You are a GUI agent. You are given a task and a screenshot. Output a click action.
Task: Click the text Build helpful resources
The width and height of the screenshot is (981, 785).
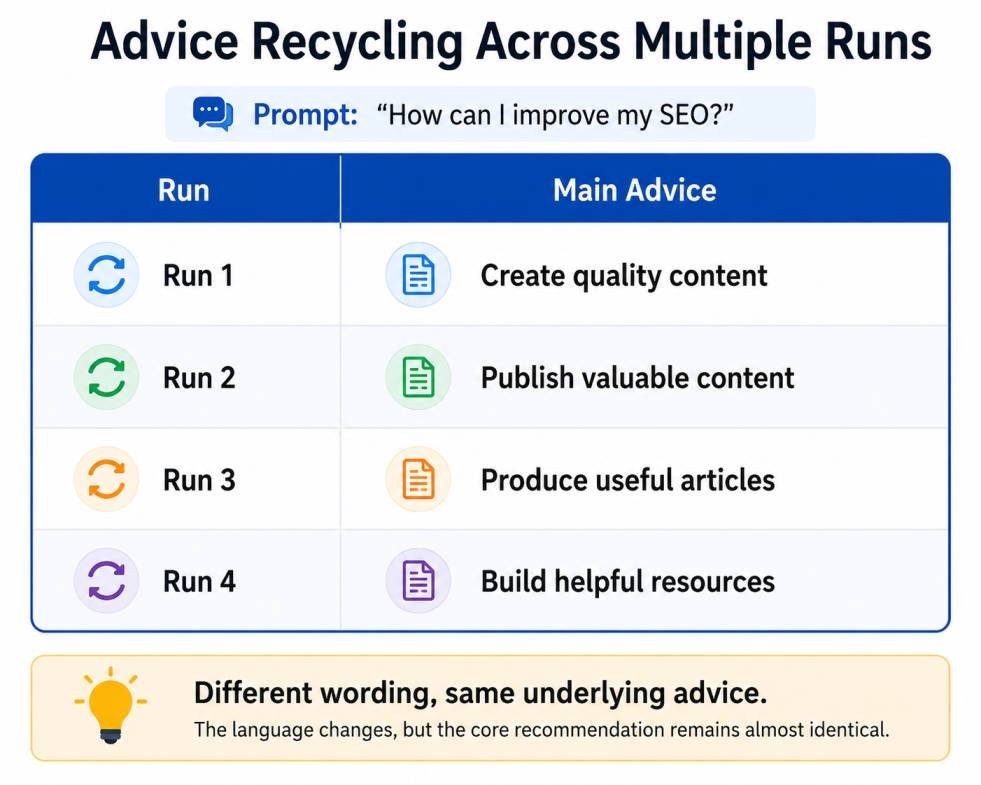click(628, 581)
